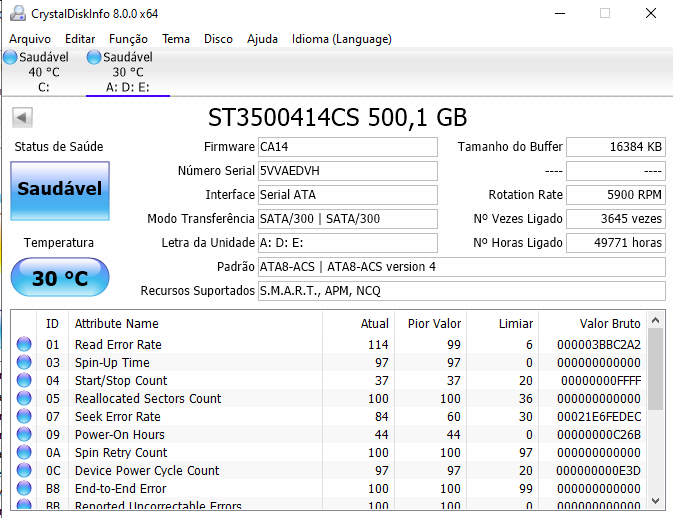Viewport: 673px width, 518px height.
Task: Click the Número Serial field 5VVAEDVH
Action: 348,171
